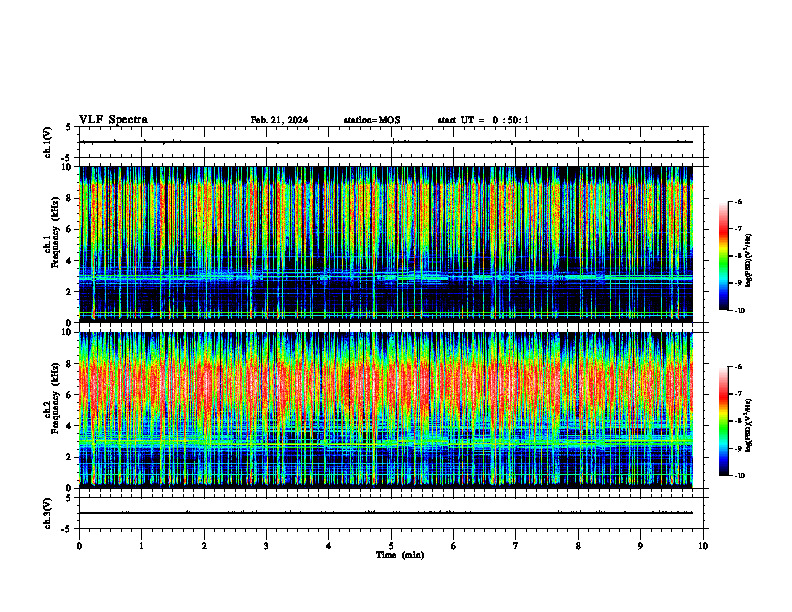
Task: Click the ch.1 spectrogram's "6" kHz tick label
Action: (70, 229)
